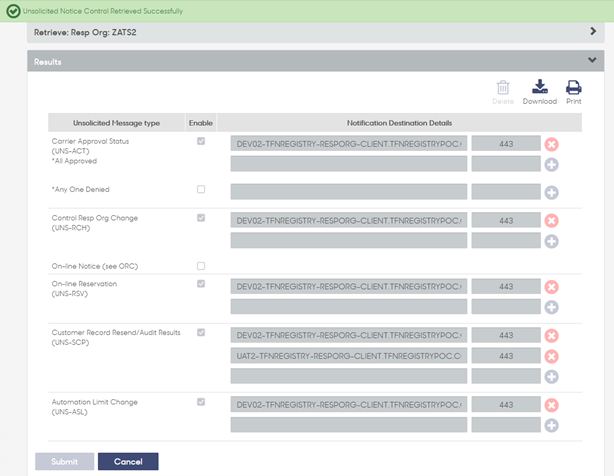The width and height of the screenshot is (614, 476).
Task: Add new destination under Control Resp Org Change
Action: [551, 241]
